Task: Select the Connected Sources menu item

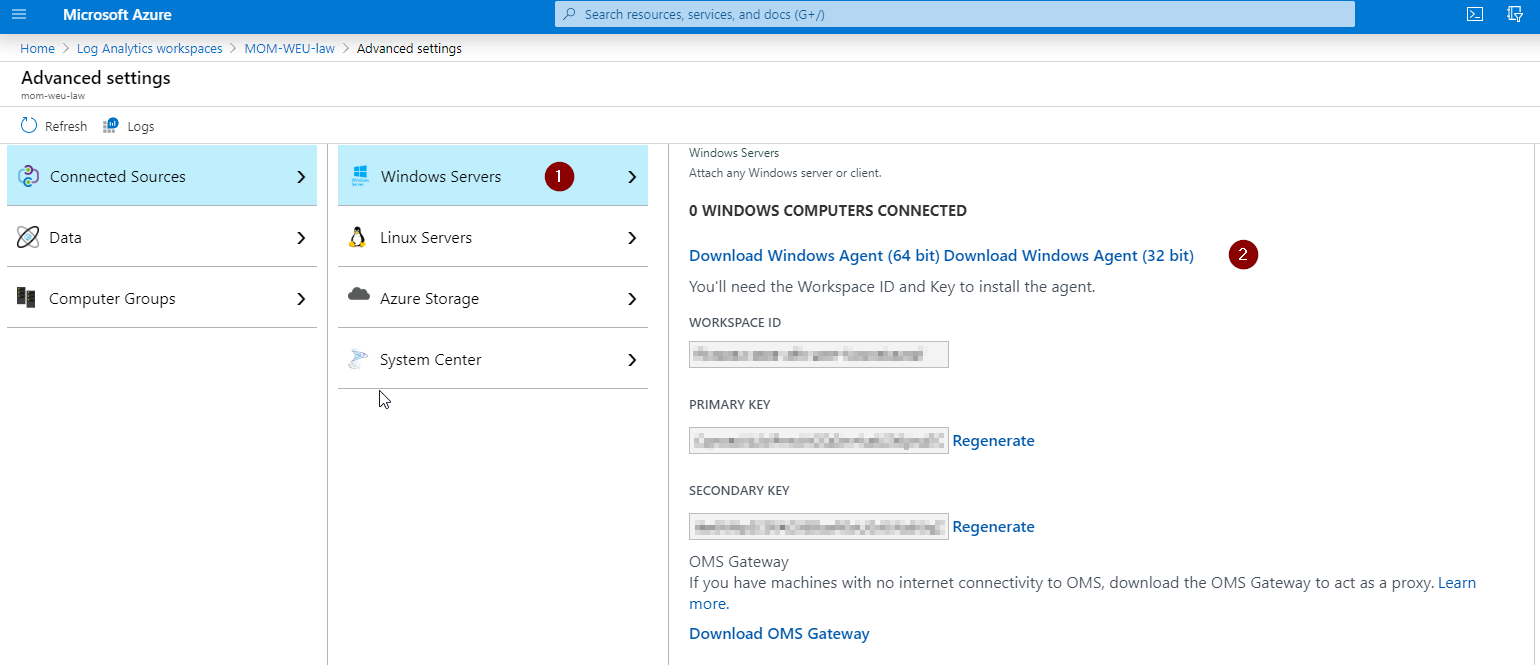Action: pyautogui.click(x=162, y=176)
